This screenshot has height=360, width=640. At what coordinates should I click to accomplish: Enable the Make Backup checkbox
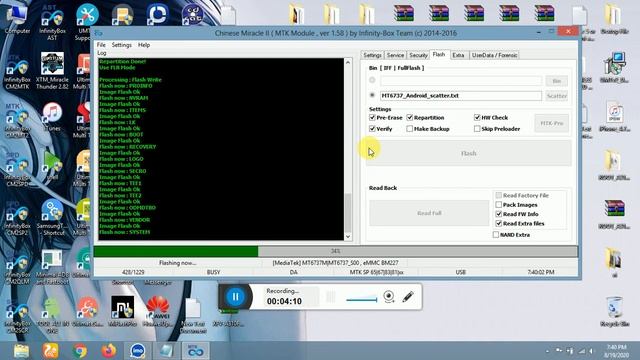tap(410, 129)
